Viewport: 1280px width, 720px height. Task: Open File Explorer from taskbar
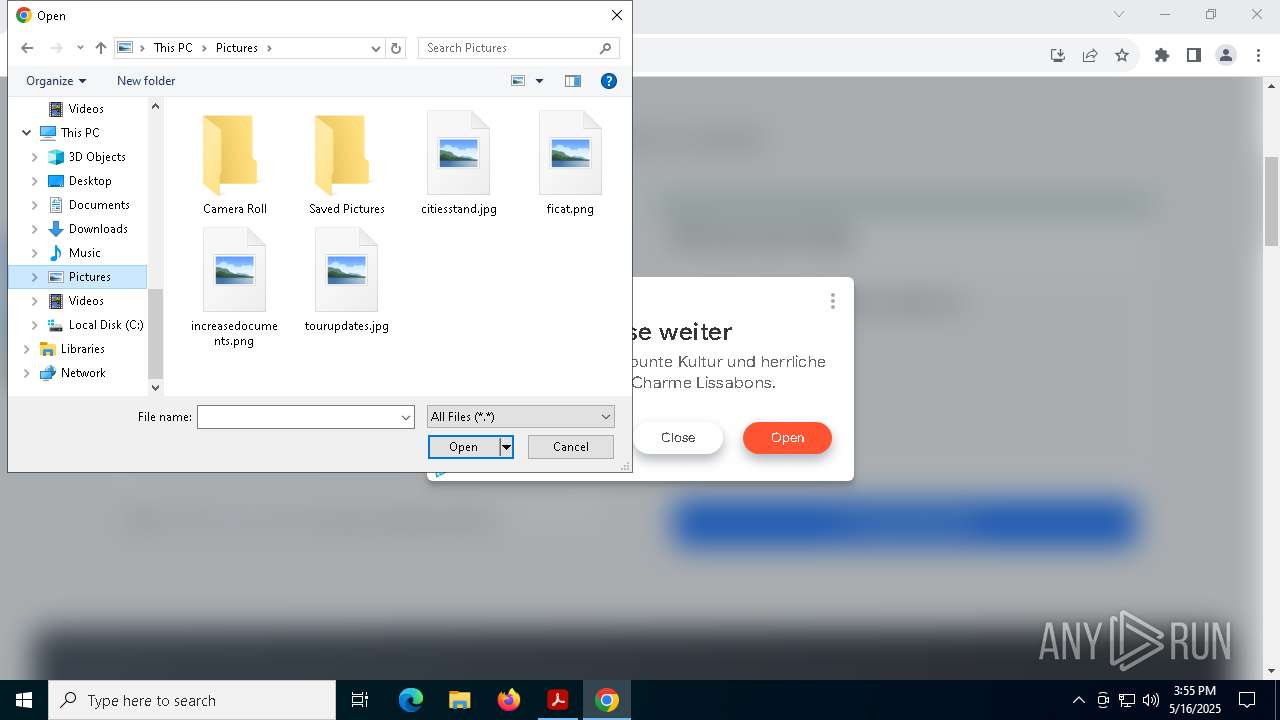point(460,700)
